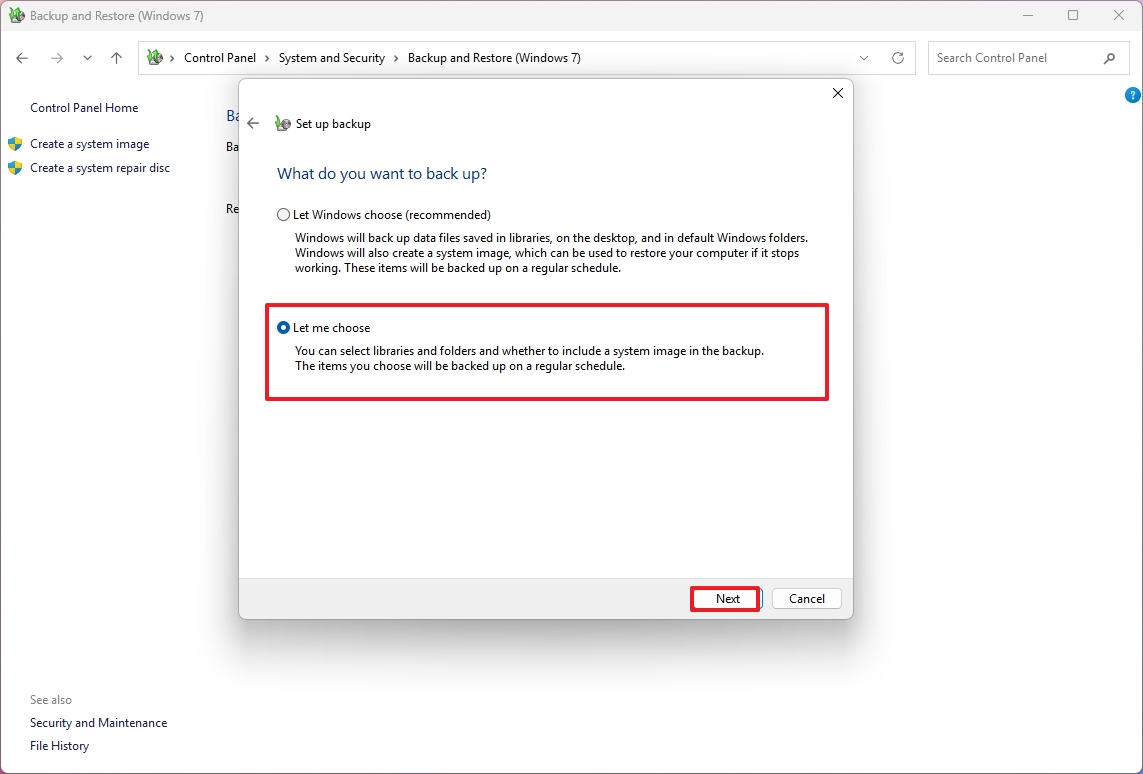Select the Let me choose radio button
Image resolution: width=1143 pixels, height=774 pixels.
(324, 328)
